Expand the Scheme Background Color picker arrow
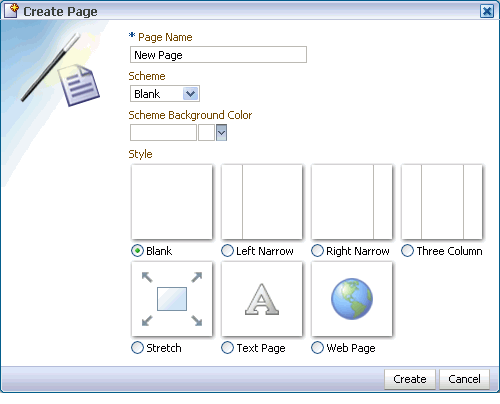This screenshot has height=404, width=500. pyautogui.click(x=222, y=133)
